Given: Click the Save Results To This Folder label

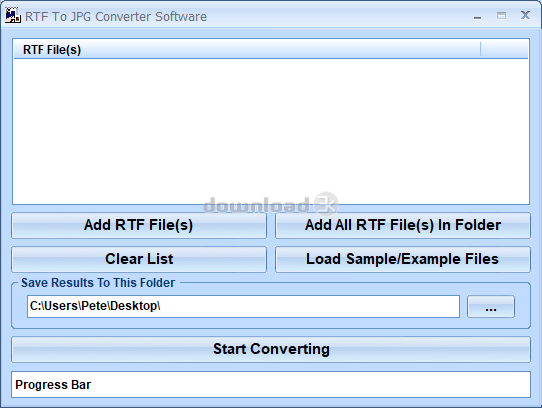Looking at the screenshot, I should click(98, 283).
